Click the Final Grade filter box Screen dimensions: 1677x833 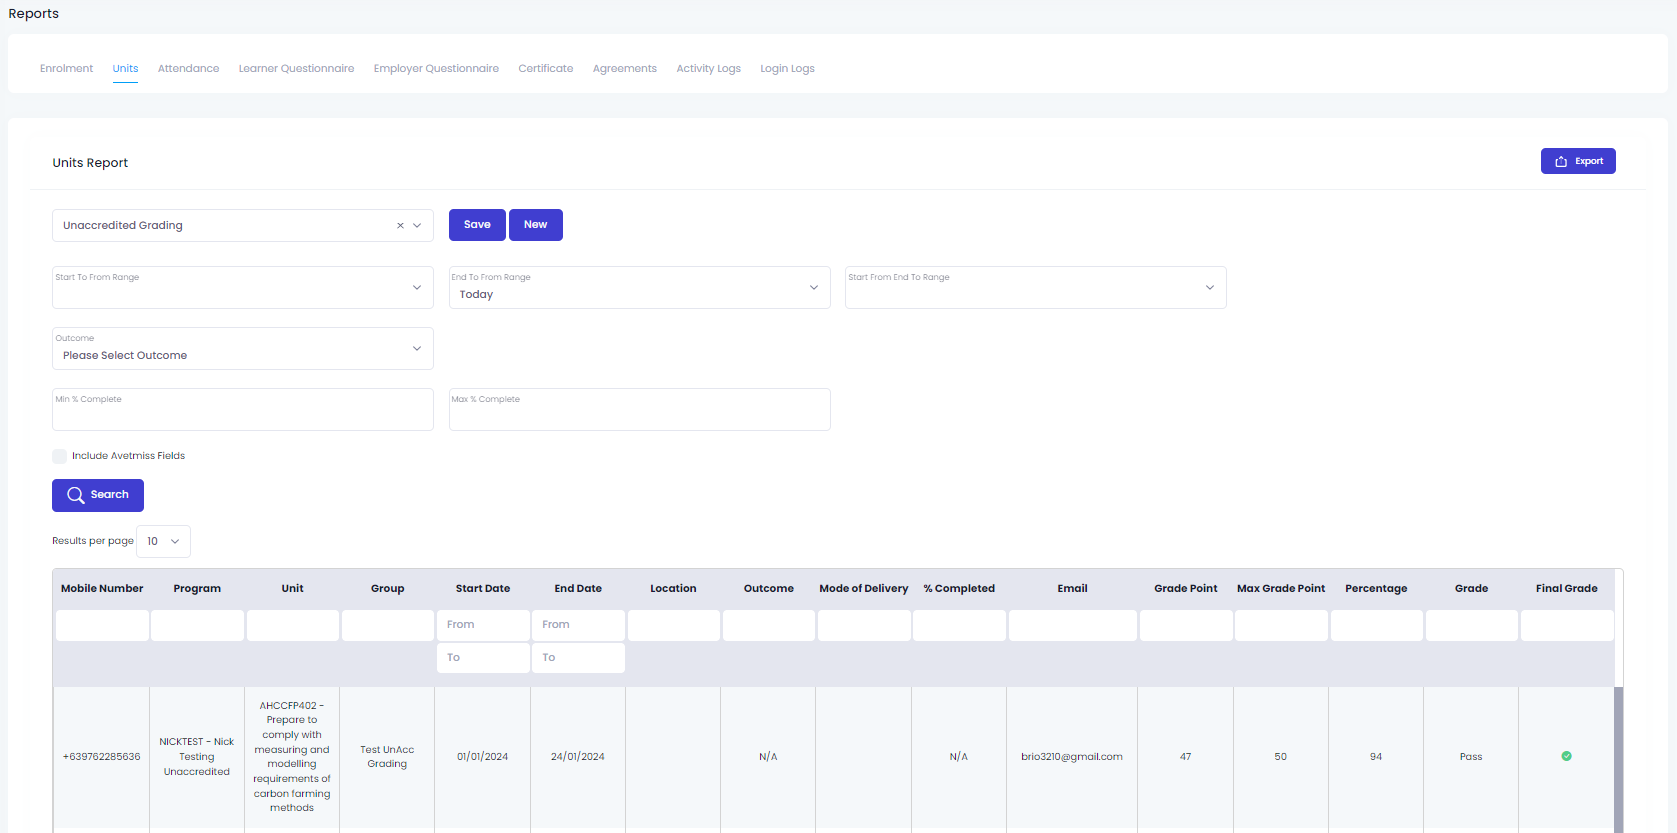click(1567, 625)
